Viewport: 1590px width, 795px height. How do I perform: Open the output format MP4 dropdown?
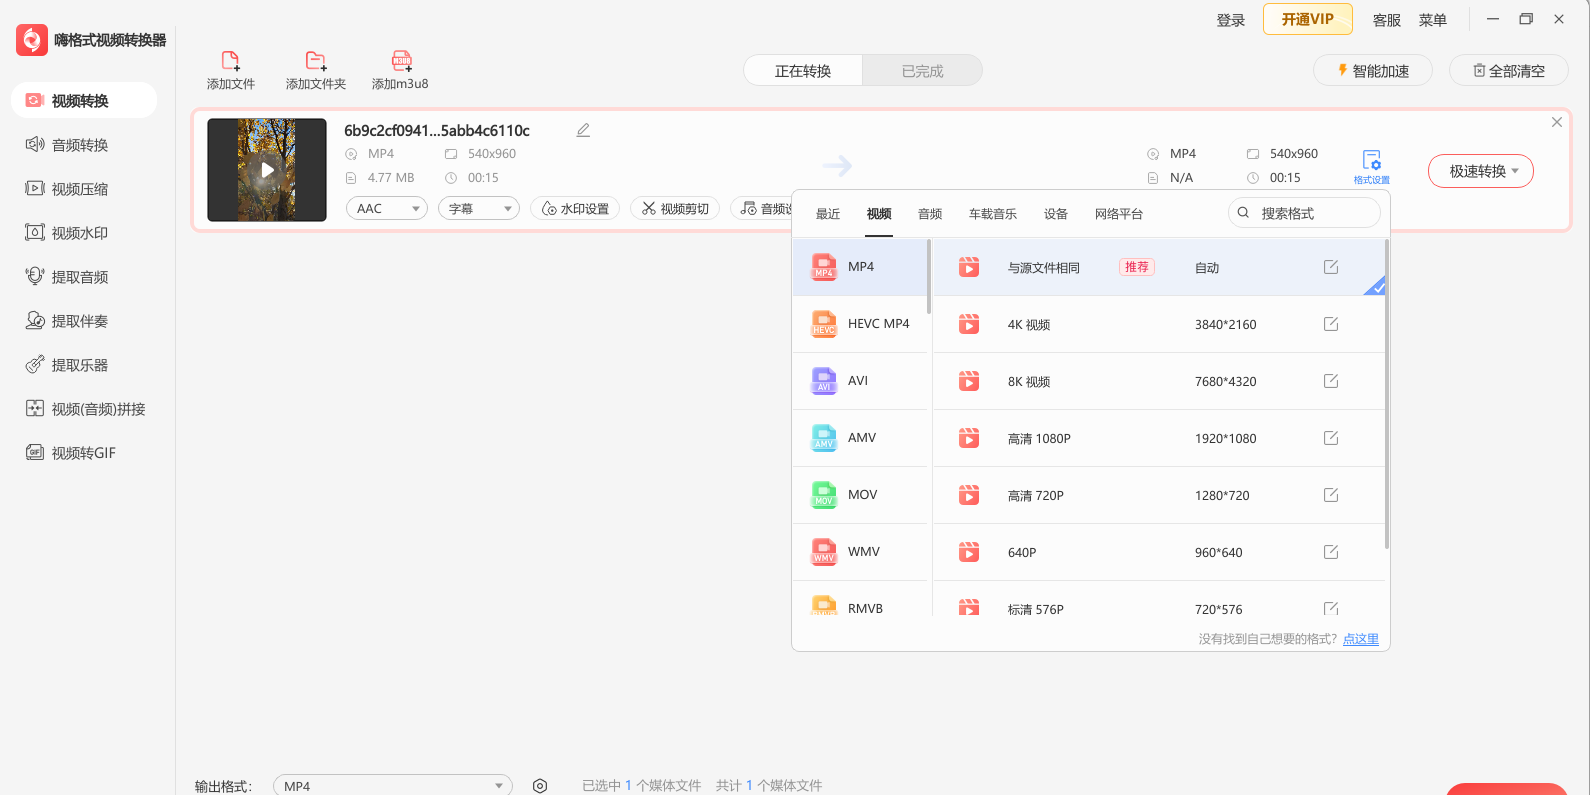pyautogui.click(x=392, y=786)
